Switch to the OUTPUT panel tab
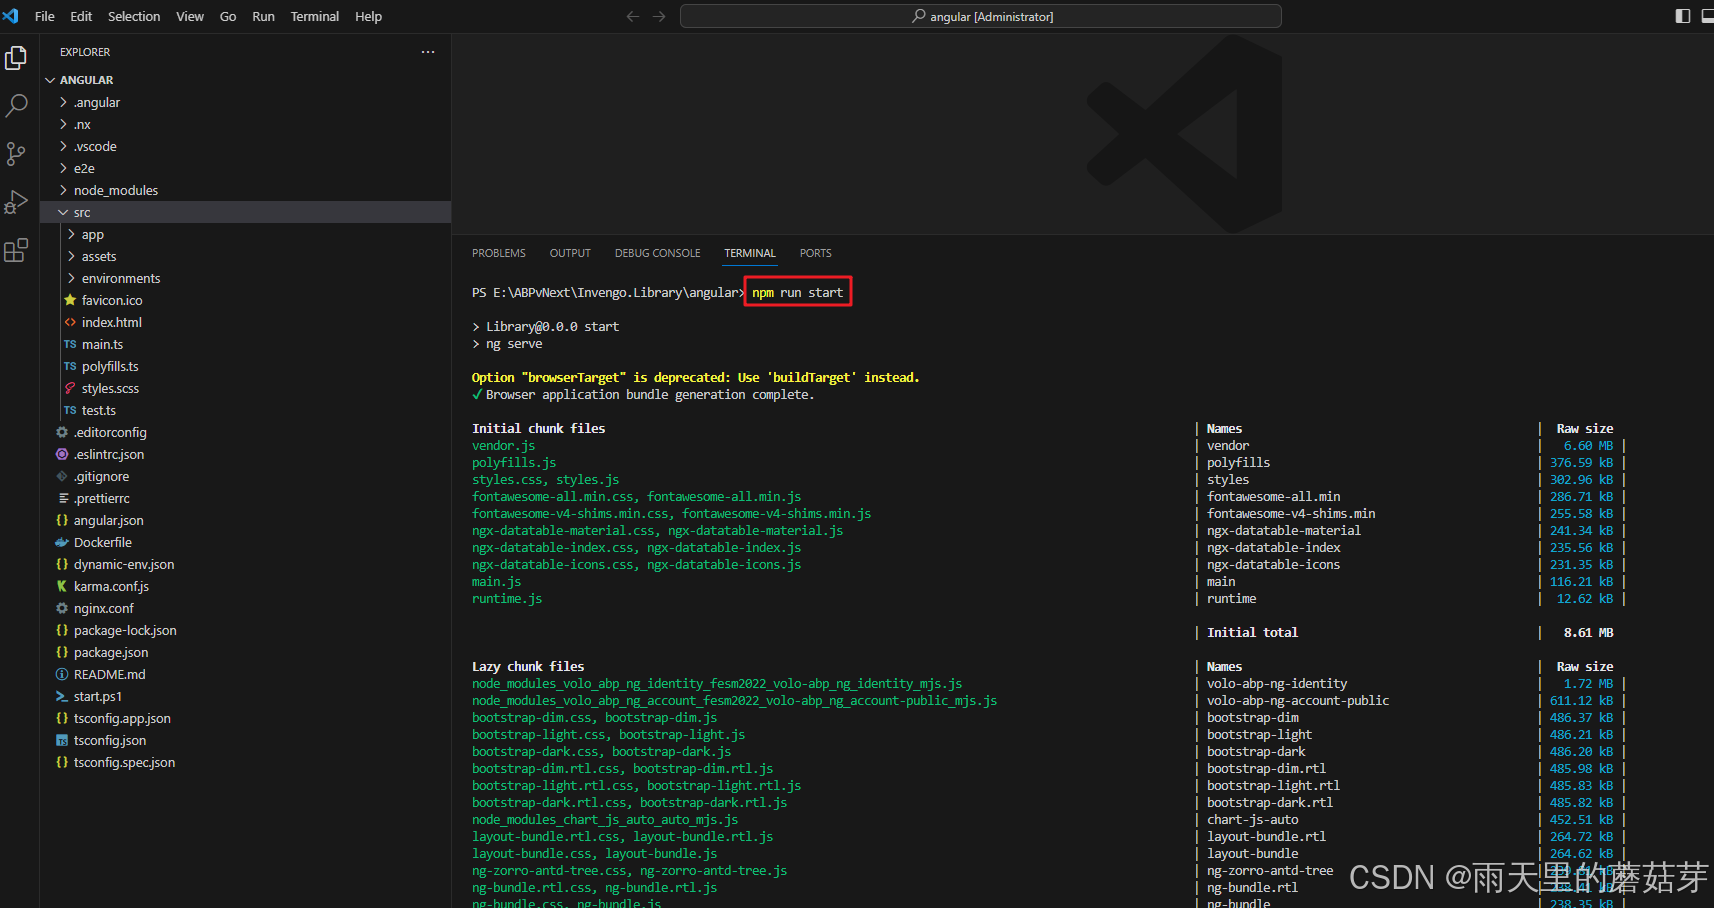 click(570, 253)
